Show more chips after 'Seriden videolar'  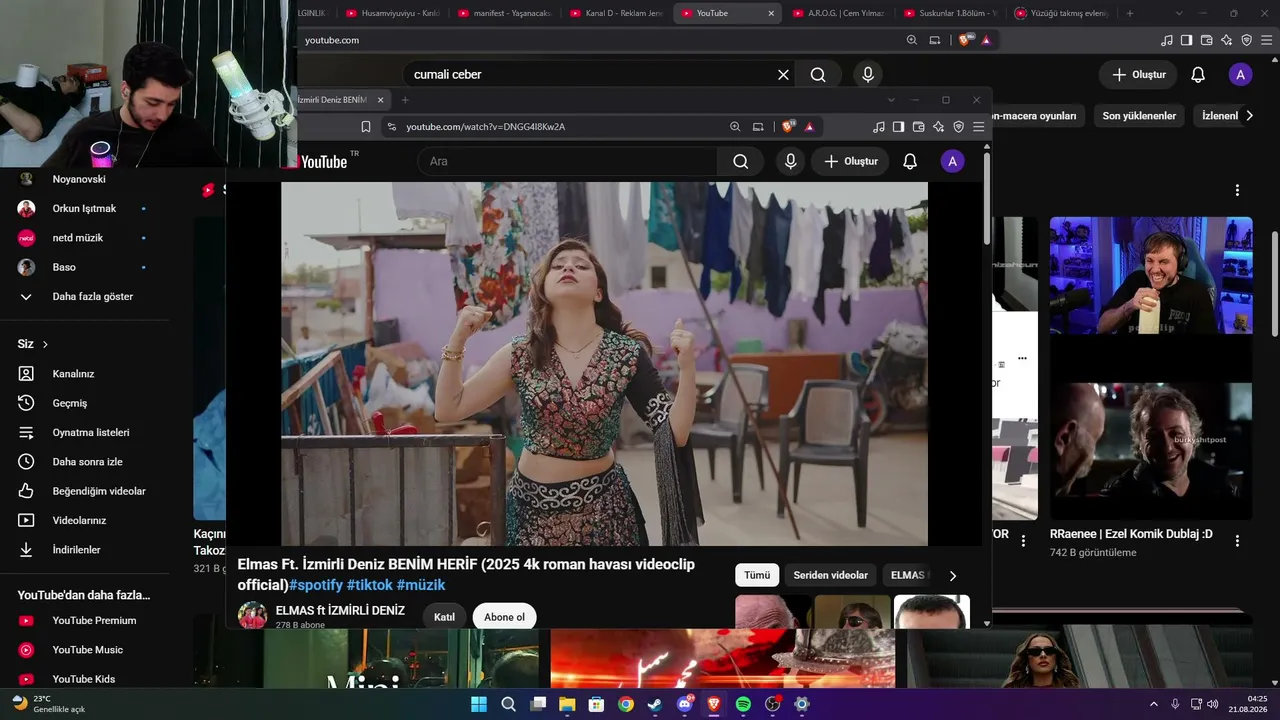click(x=952, y=576)
